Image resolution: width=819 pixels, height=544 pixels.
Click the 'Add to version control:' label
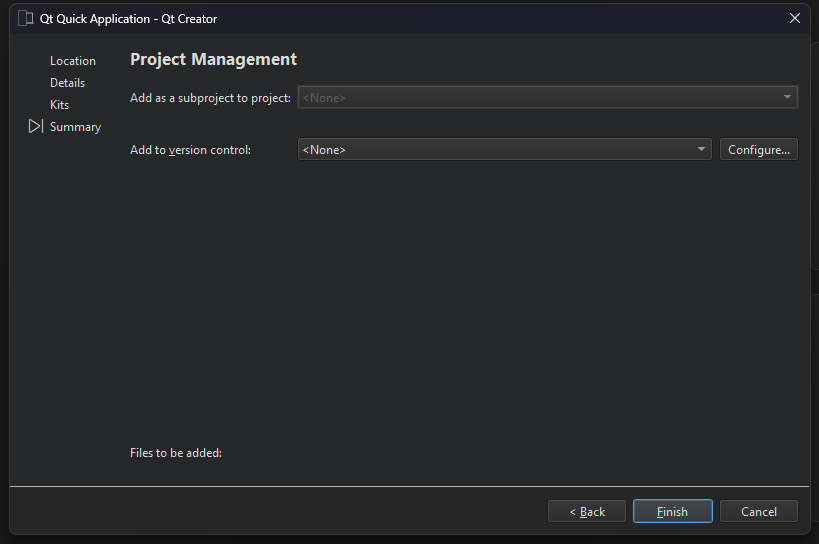[190, 150]
